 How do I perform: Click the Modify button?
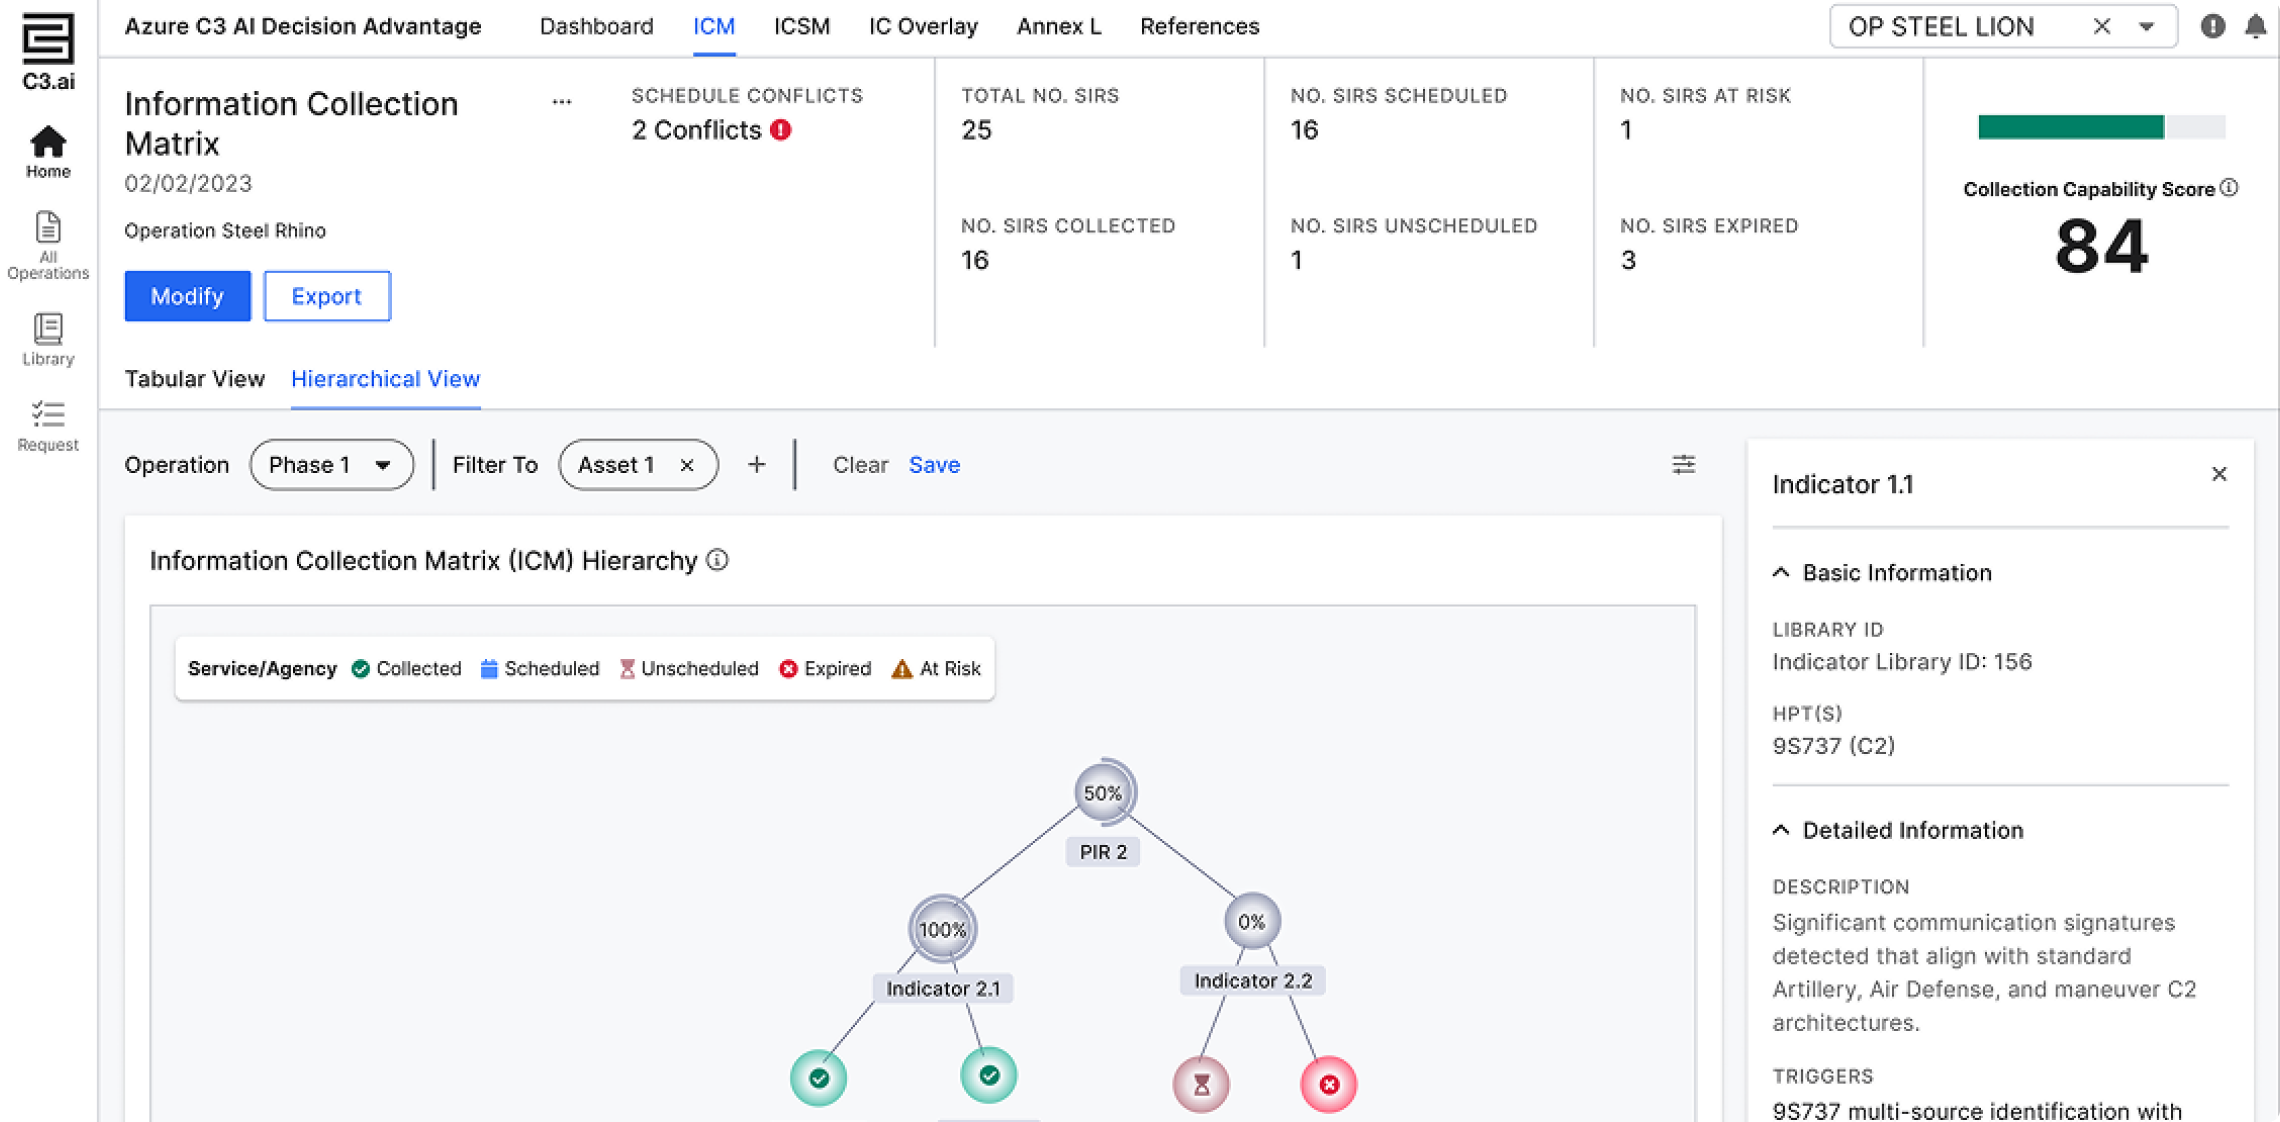(x=187, y=296)
